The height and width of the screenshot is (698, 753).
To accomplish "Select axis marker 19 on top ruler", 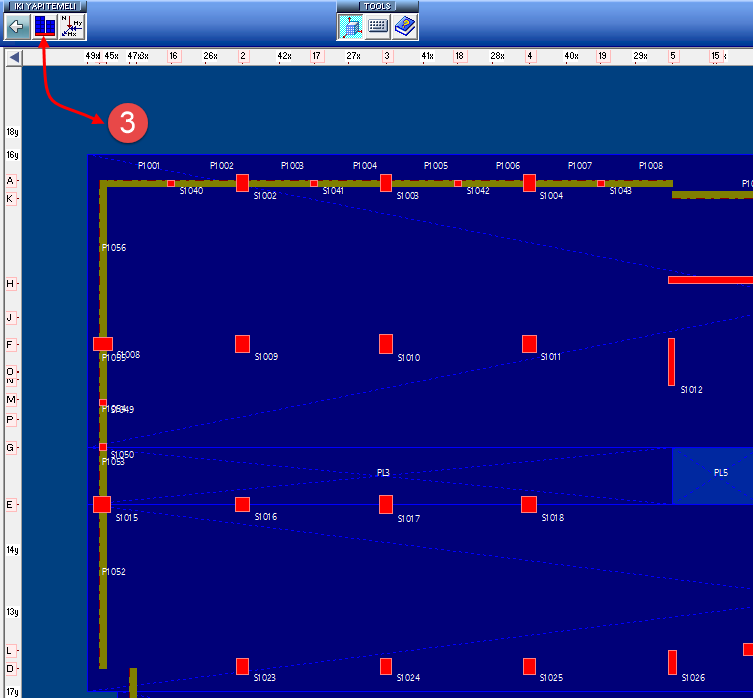I will 602,57.
